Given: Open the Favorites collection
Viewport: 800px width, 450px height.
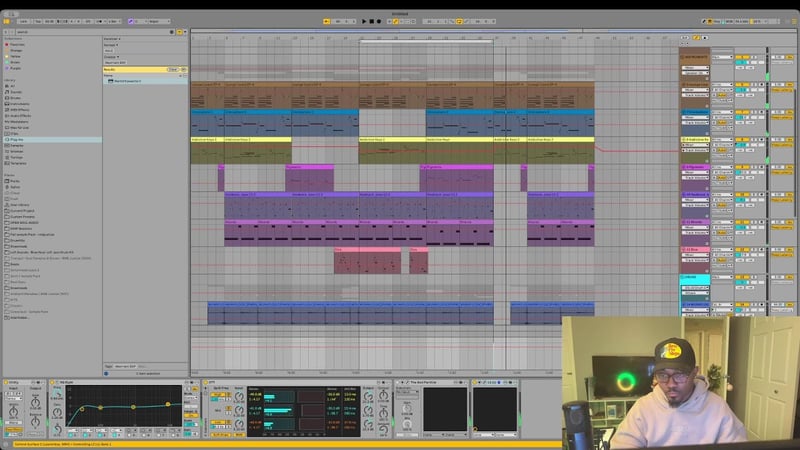Looking at the screenshot, I should coord(17,44).
